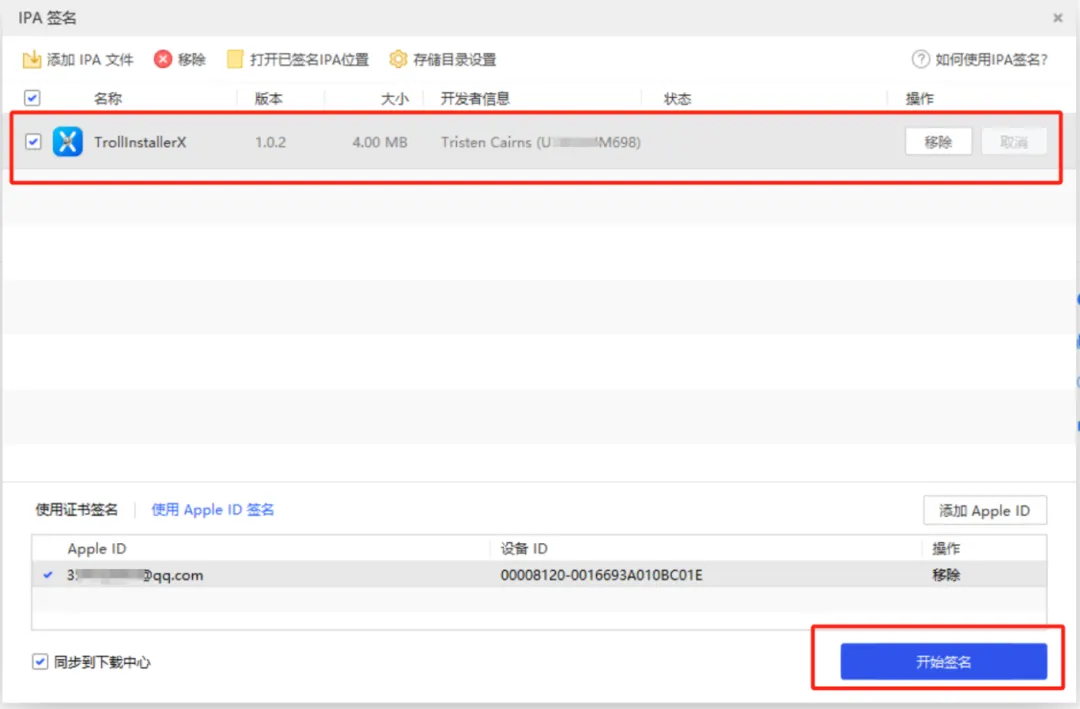1080x709 pixels.
Task: Close the IPA signing dialog
Action: click(x=1057, y=18)
